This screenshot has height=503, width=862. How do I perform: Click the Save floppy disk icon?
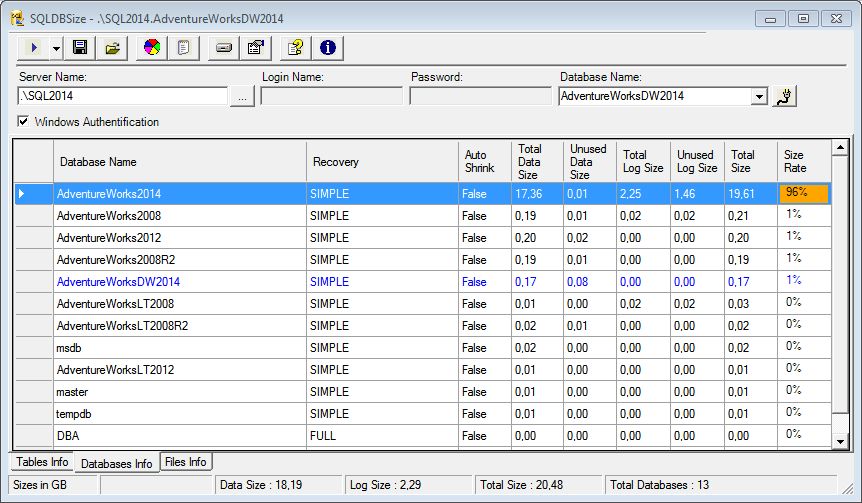coord(80,48)
